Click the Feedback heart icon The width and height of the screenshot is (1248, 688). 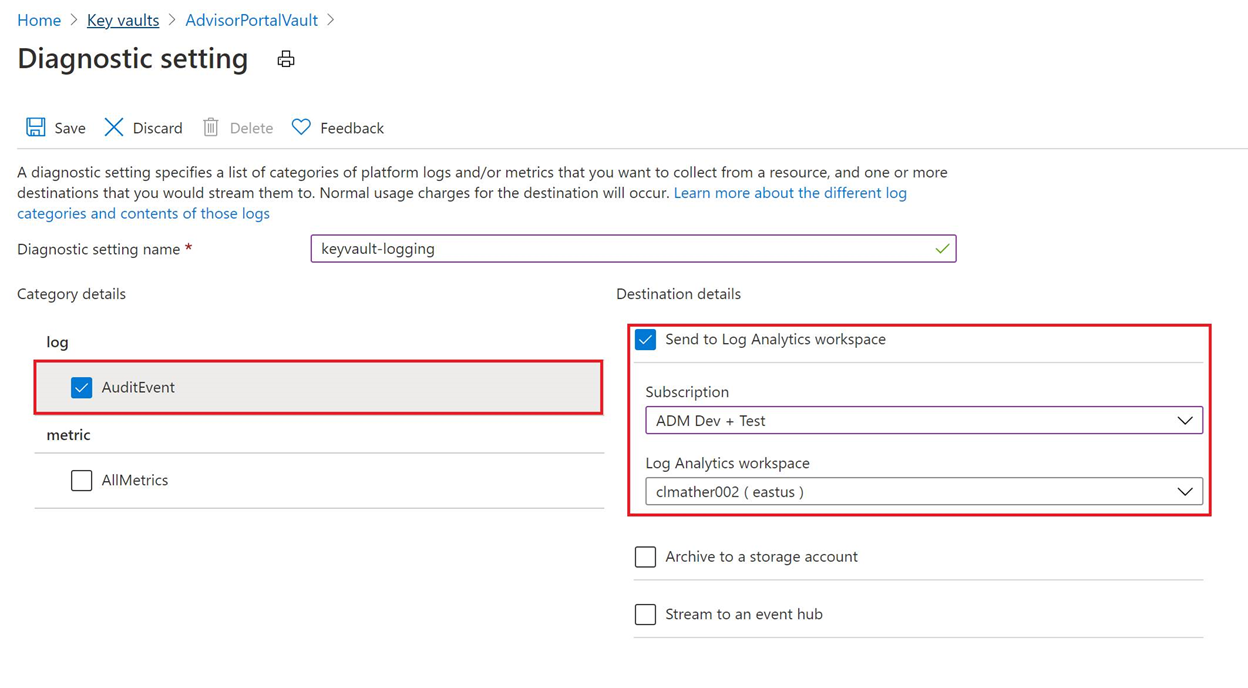[301, 127]
